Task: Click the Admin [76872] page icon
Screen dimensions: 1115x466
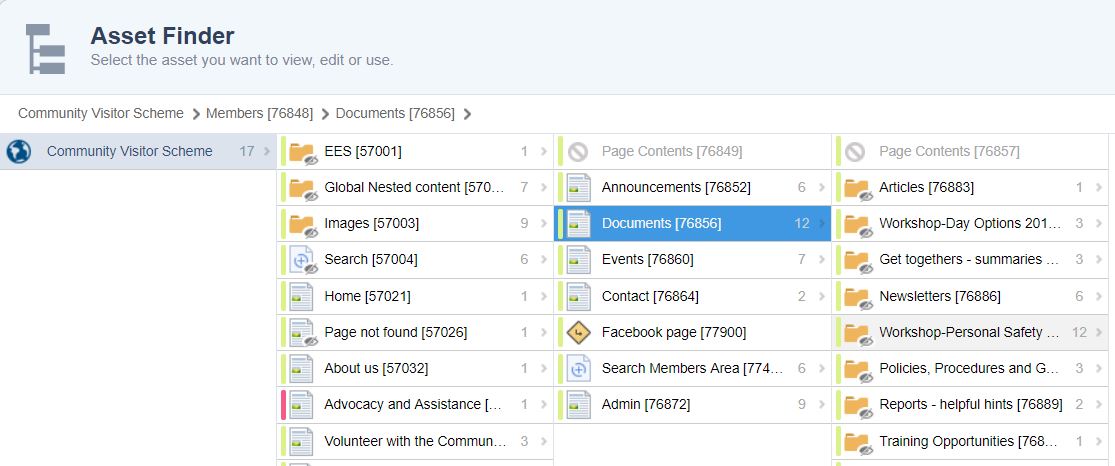Action: [579, 405]
